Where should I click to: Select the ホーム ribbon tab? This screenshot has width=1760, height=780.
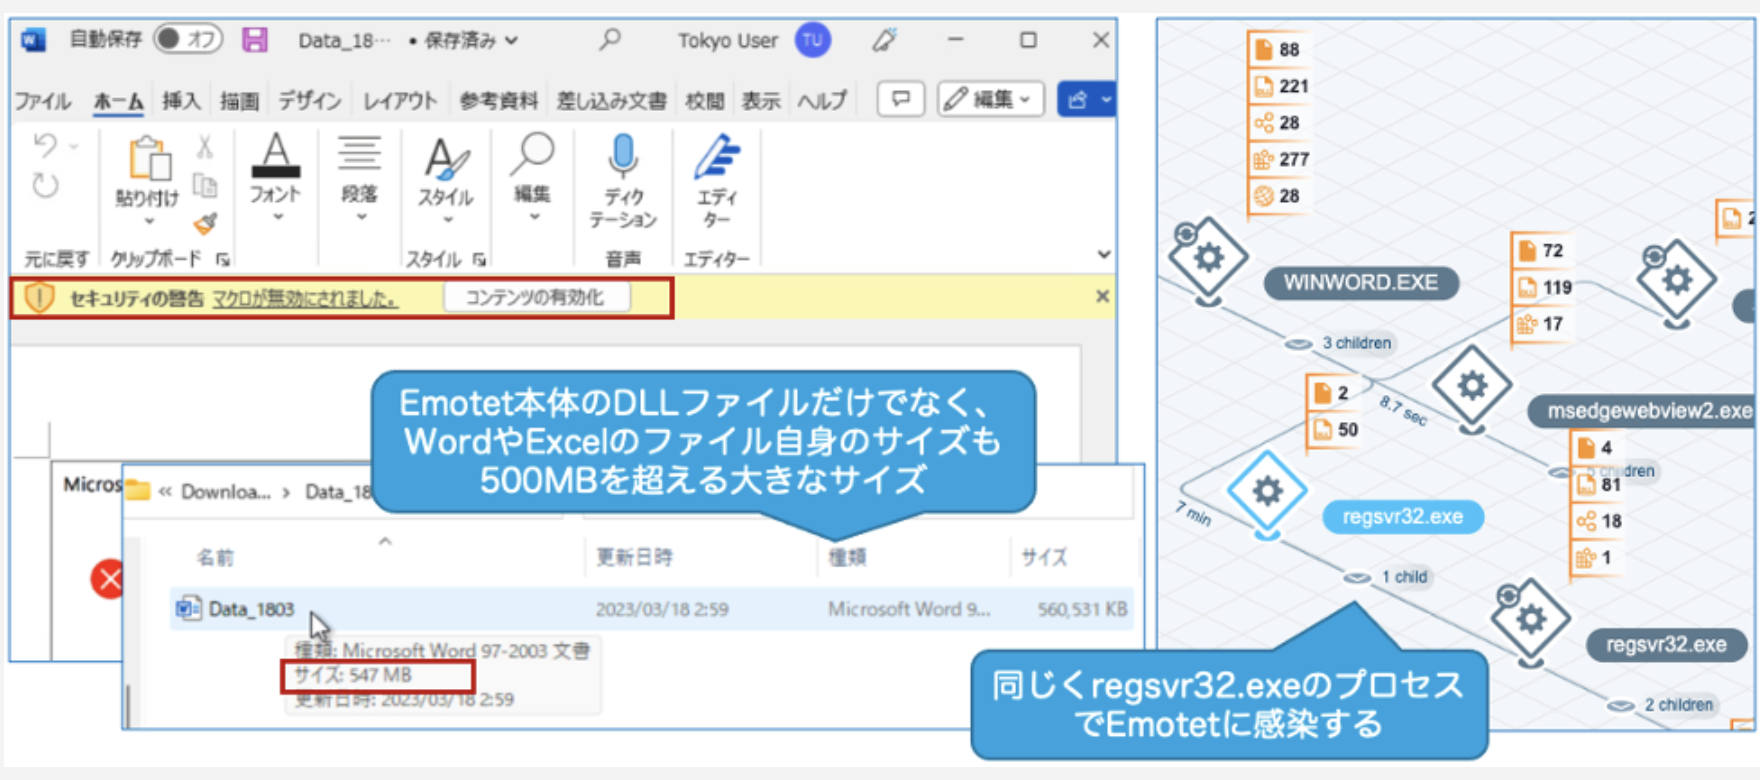pos(118,100)
